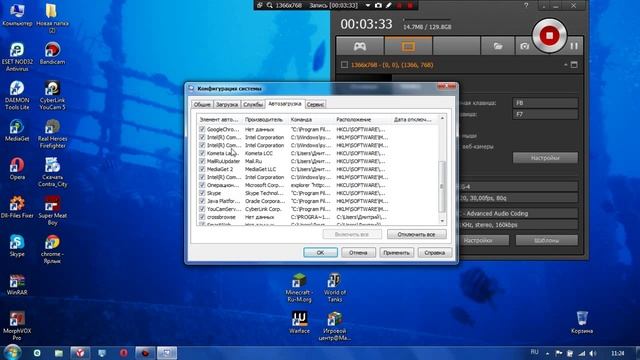Screen dimensions: 640x360
Task: Uncheck Skype startup item checkbox in list
Action: point(202,193)
